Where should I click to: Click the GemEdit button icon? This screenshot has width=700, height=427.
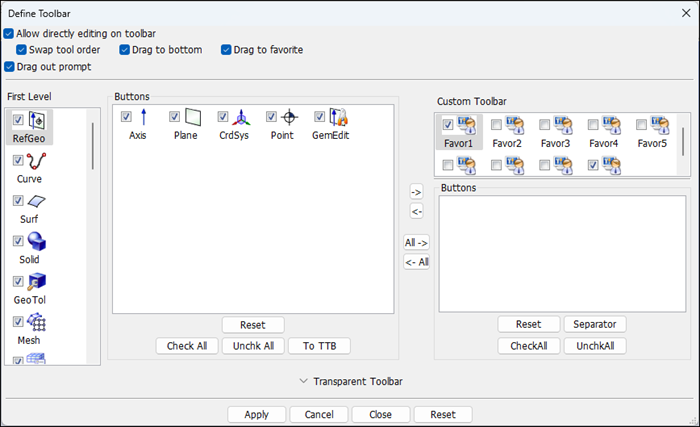point(337,118)
